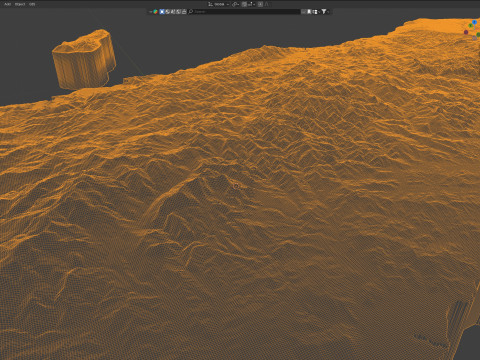Choose the proportional editing falloff curve
This screenshot has height=360, width=480.
click(267, 4)
